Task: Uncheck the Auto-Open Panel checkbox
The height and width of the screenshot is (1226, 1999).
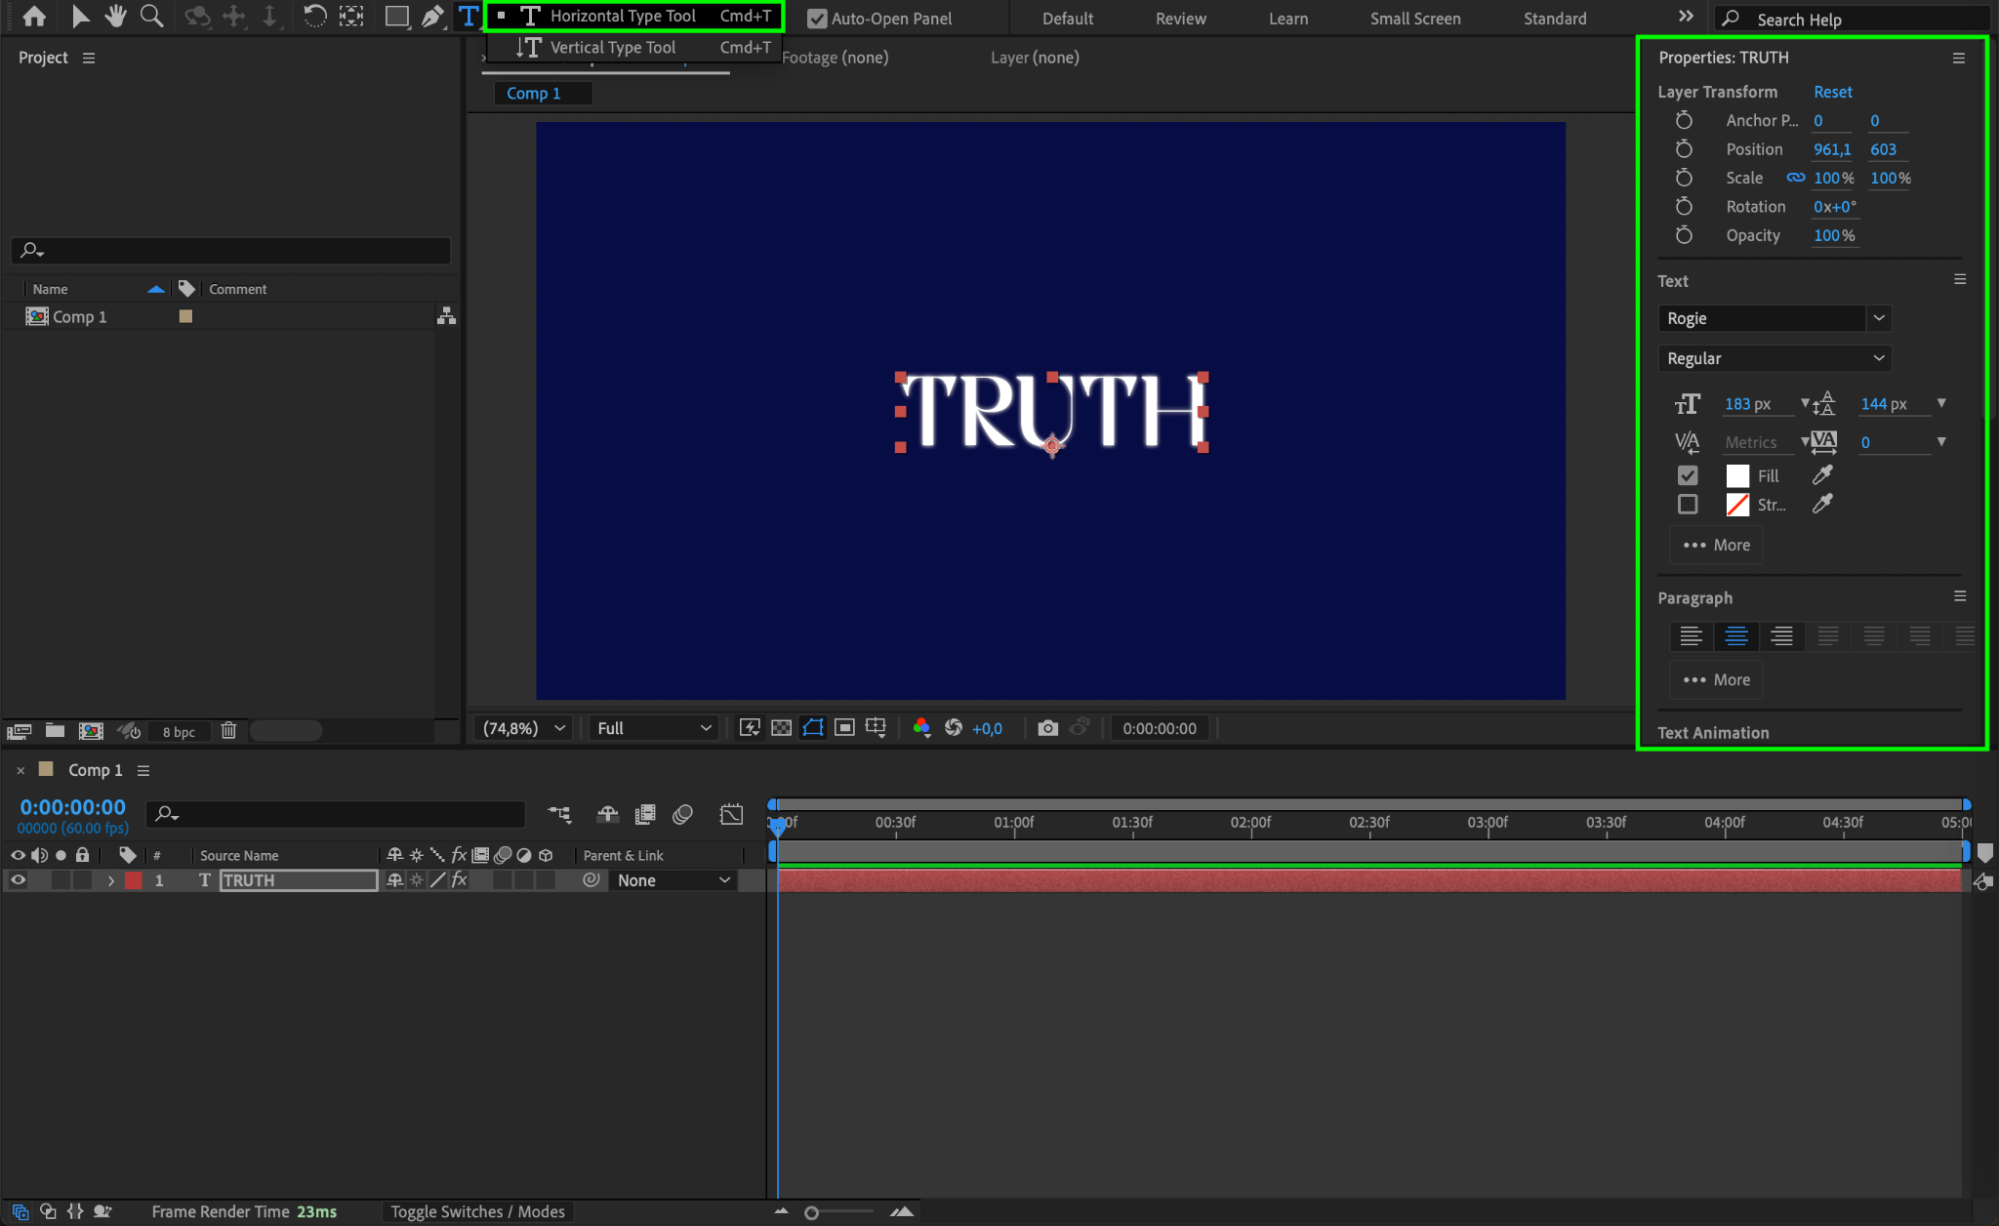Action: (x=817, y=18)
